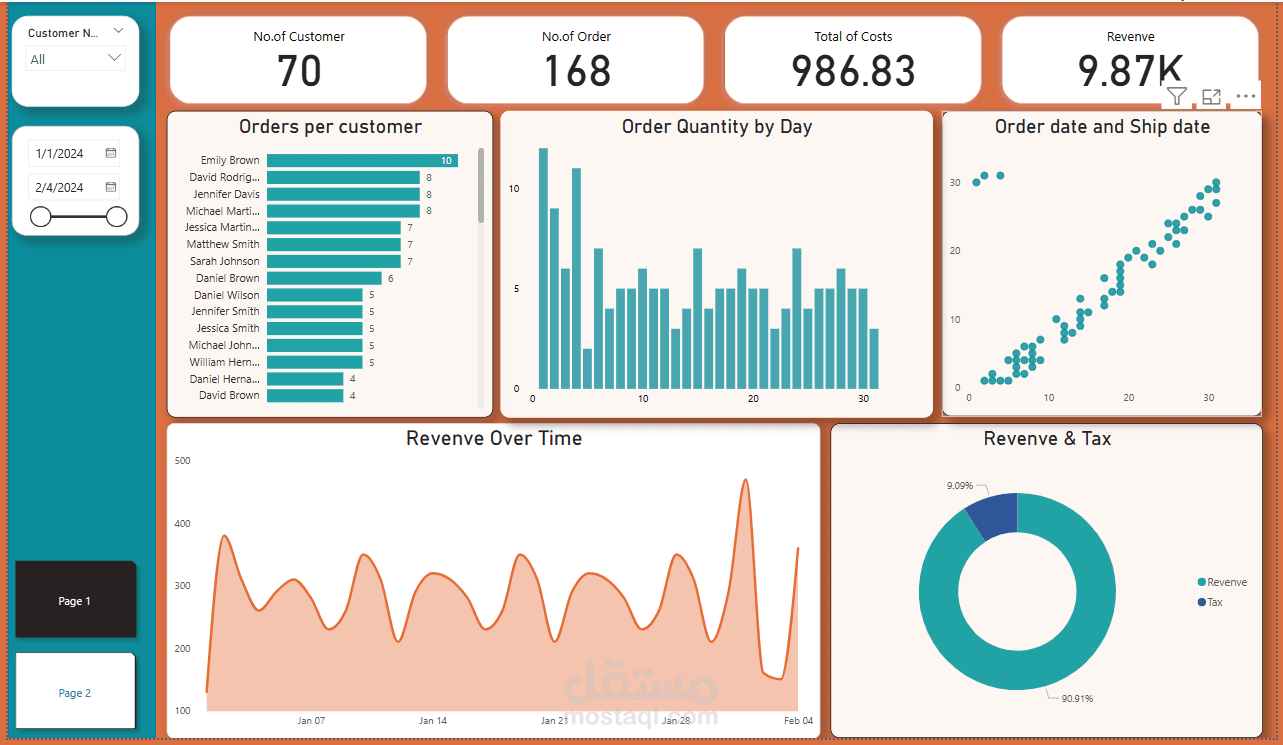Image resolution: width=1283 pixels, height=745 pixels.
Task: Expand the slicer selection list arrow
Action: (113, 58)
